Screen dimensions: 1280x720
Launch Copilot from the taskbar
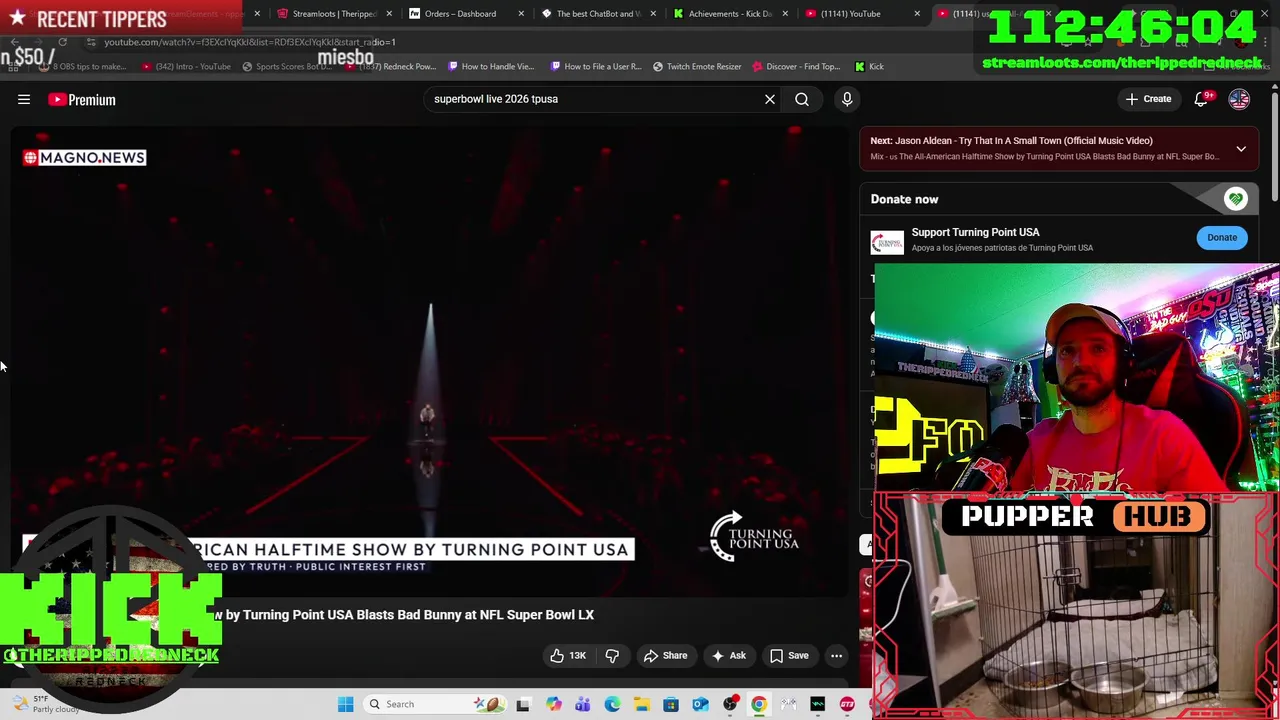[554, 704]
